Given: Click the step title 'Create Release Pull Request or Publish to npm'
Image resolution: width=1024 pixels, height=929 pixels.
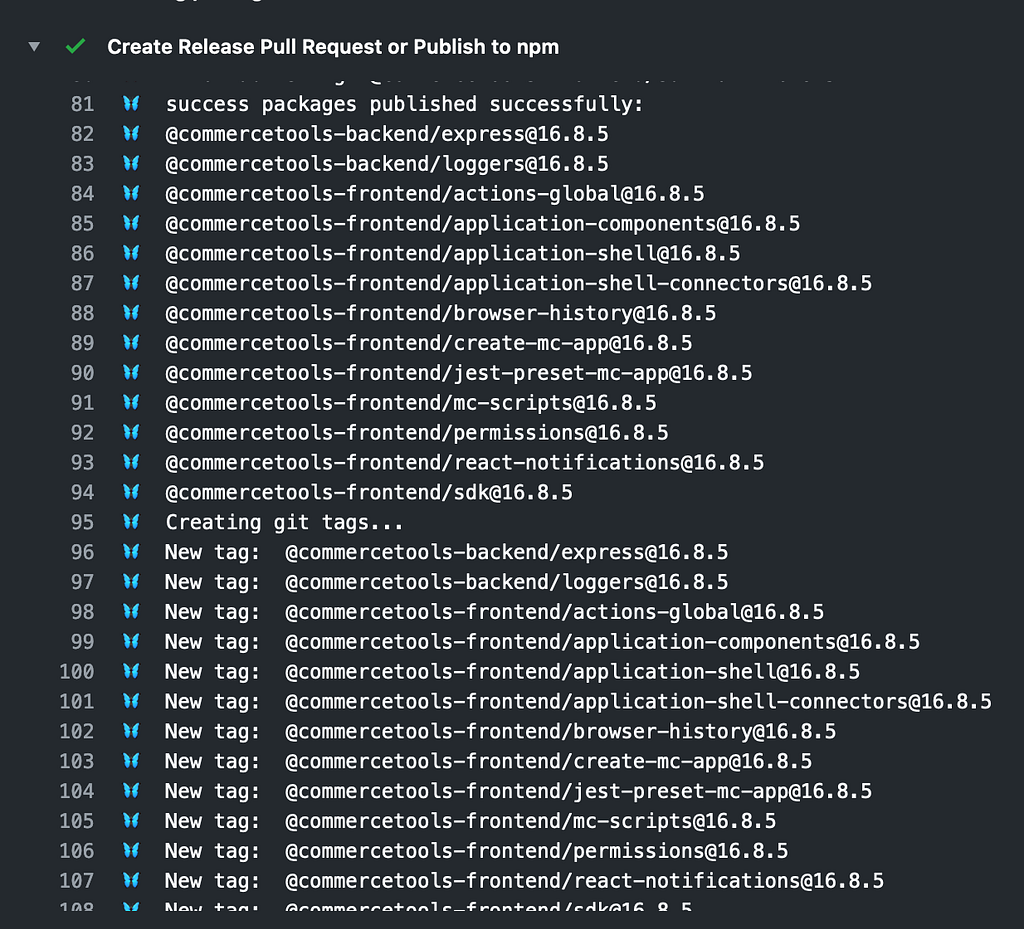Looking at the screenshot, I should [x=333, y=47].
